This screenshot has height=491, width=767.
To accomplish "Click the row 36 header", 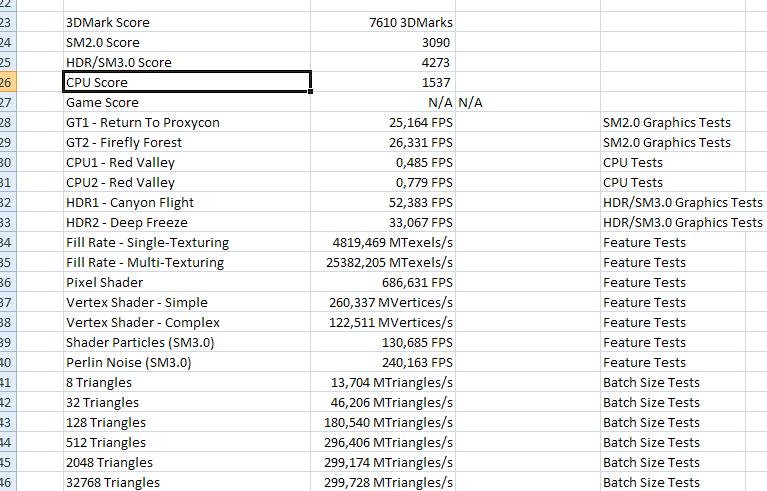I will pyautogui.click(x=8, y=283).
